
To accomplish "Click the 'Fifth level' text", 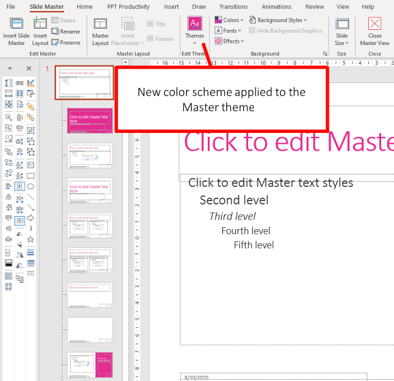I will click(254, 245).
